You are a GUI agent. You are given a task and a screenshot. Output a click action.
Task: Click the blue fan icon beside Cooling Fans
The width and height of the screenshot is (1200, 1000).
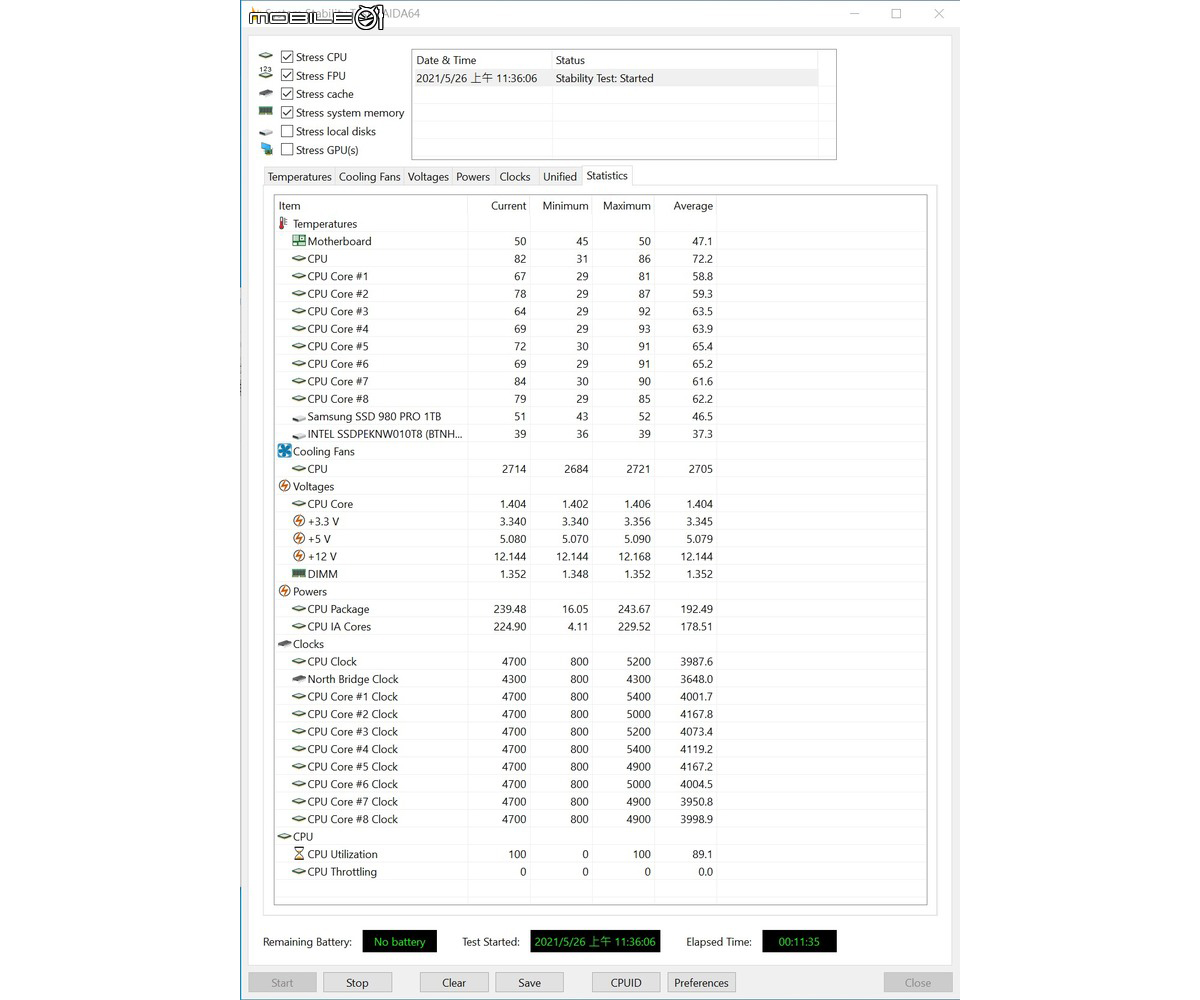[x=284, y=451]
